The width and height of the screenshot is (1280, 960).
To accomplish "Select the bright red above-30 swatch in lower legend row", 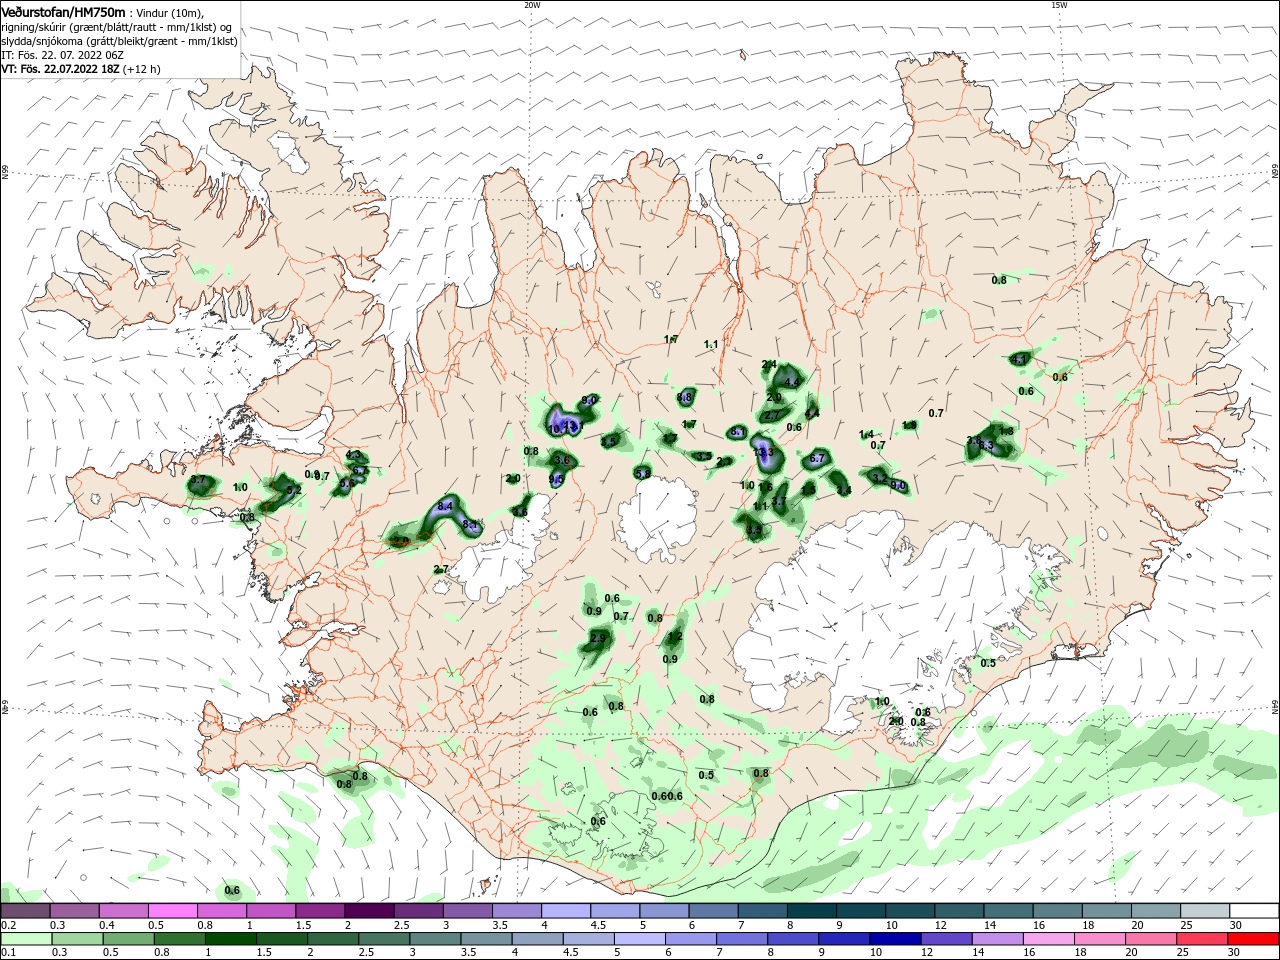I will pos(1254,939).
